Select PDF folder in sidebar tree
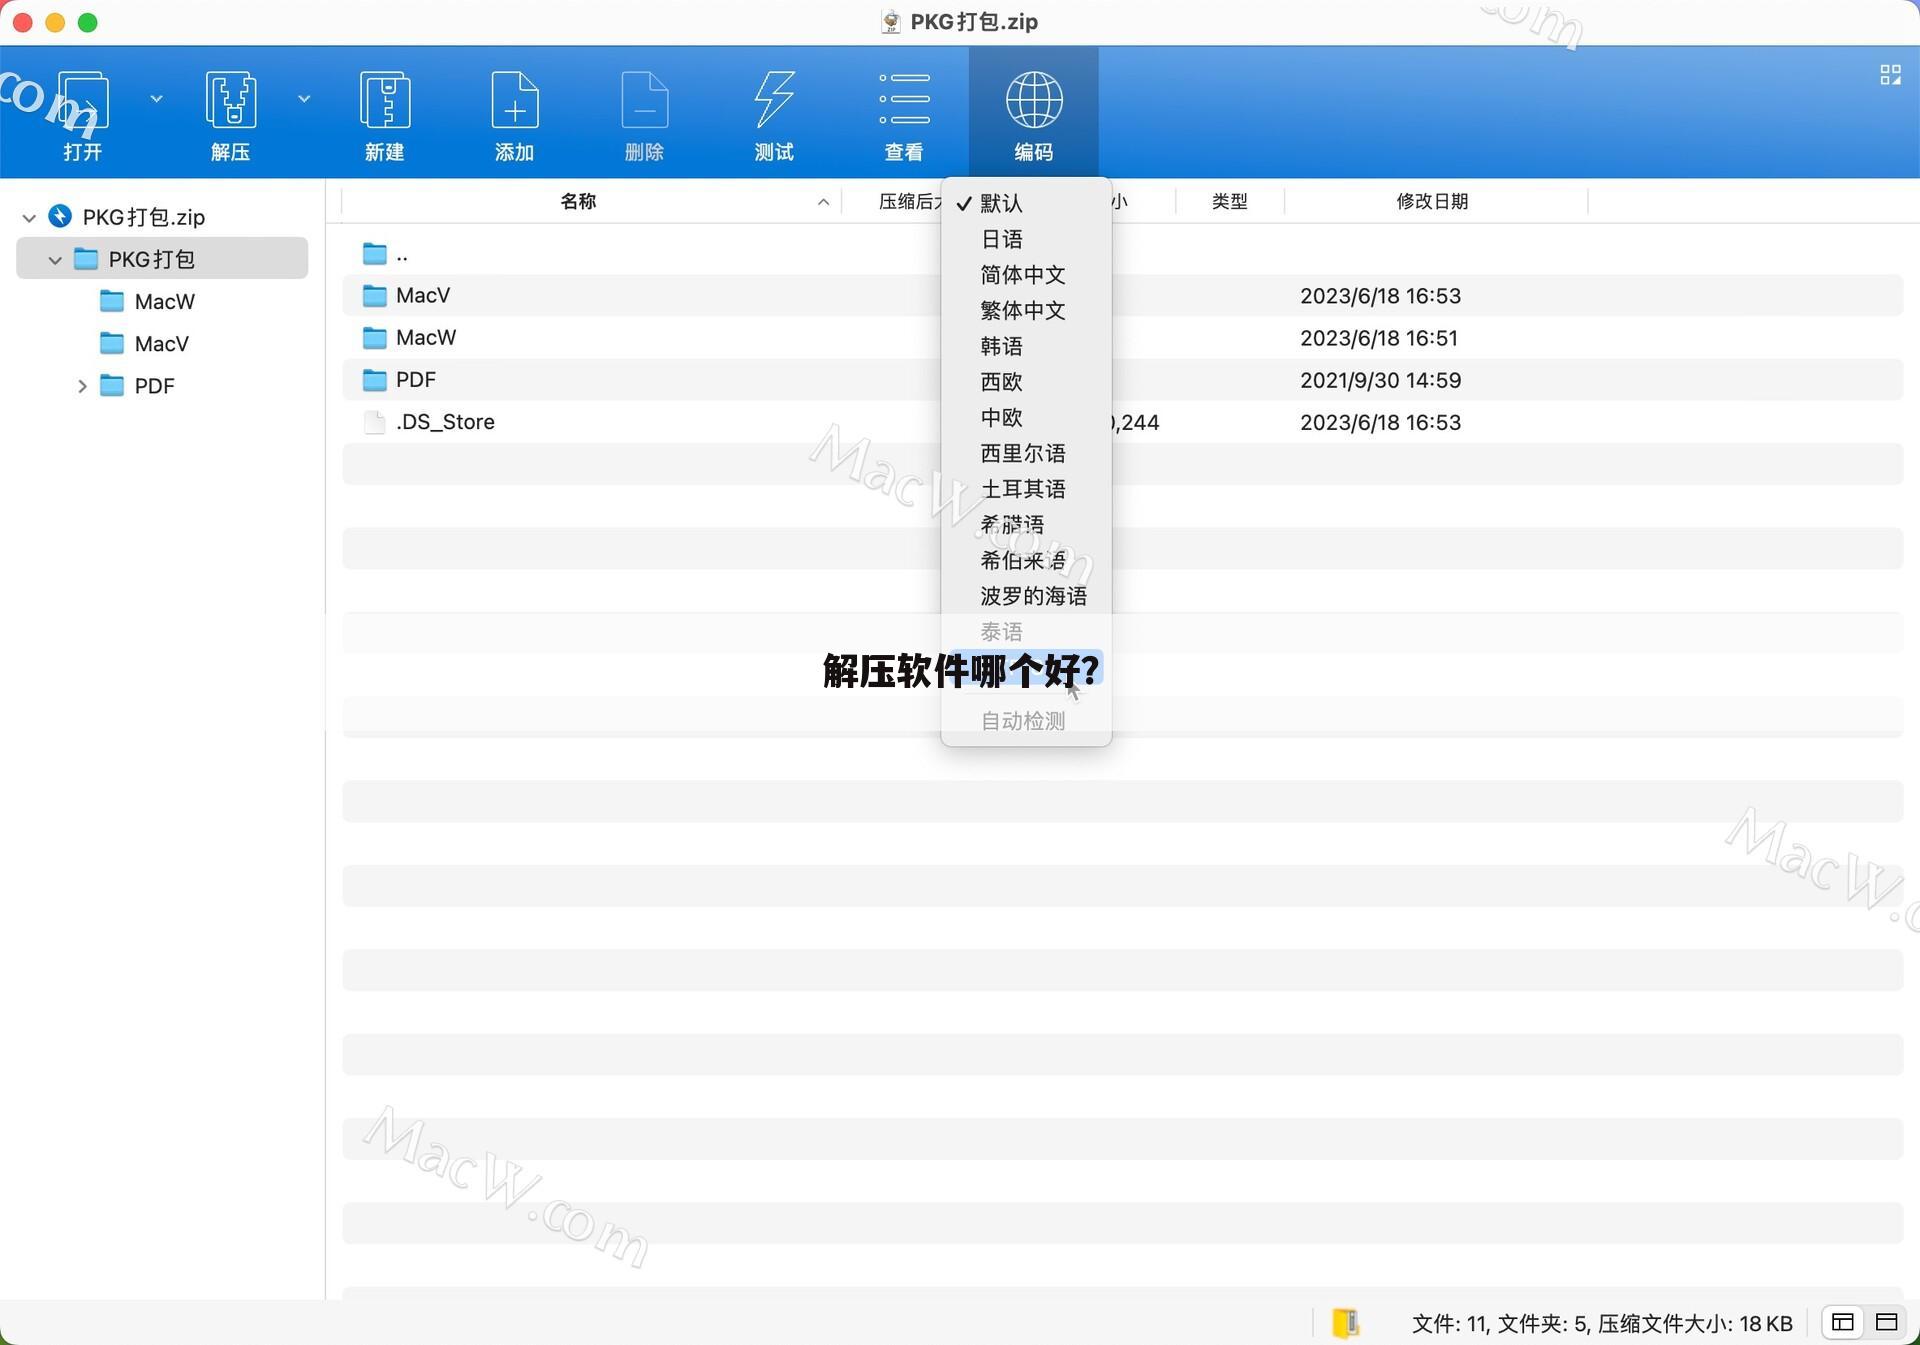The width and height of the screenshot is (1920, 1345). [154, 386]
